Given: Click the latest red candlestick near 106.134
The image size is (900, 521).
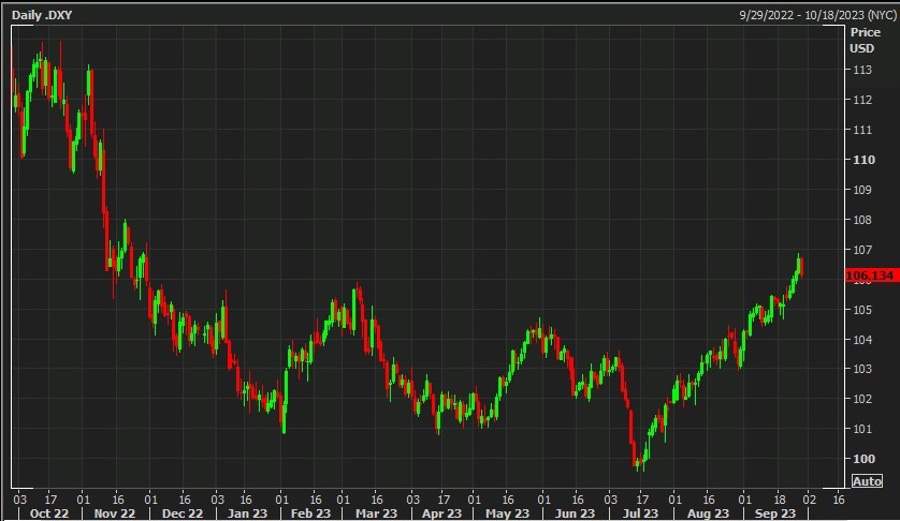Looking at the screenshot, I should click(x=802, y=268).
